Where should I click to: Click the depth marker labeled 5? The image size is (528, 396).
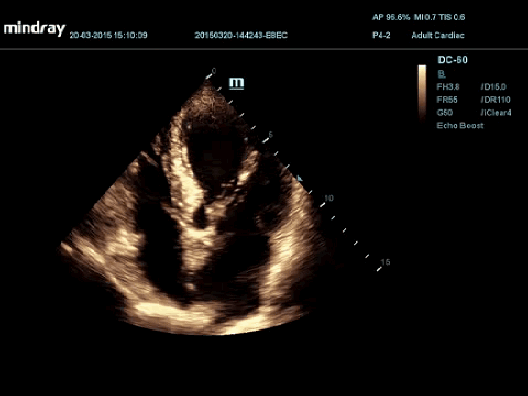(270, 135)
